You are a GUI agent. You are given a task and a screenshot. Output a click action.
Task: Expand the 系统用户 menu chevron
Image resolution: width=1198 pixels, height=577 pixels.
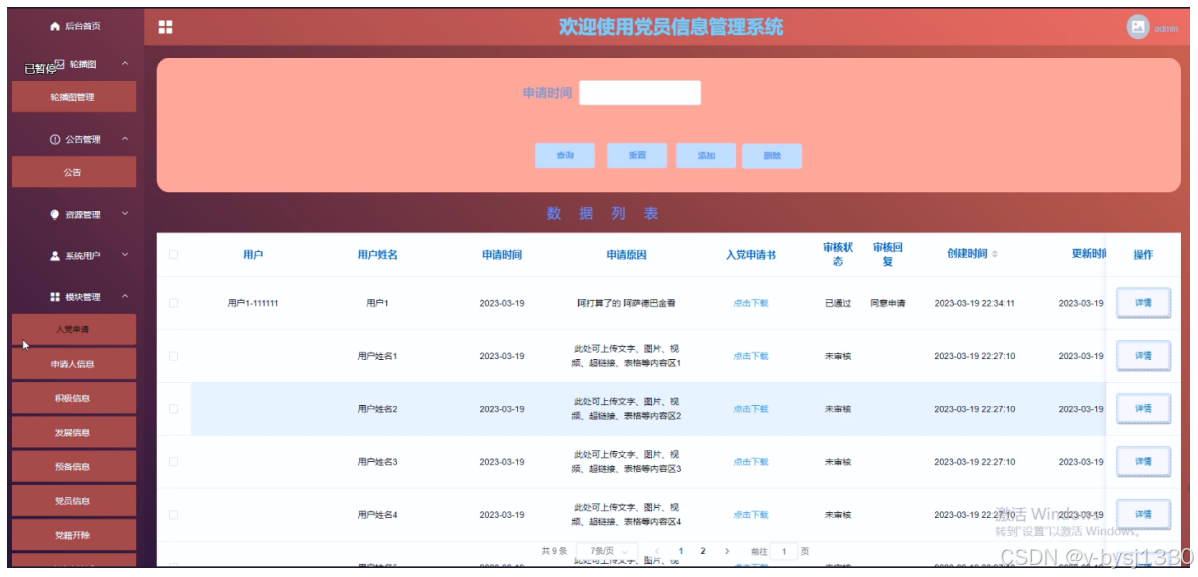125,254
